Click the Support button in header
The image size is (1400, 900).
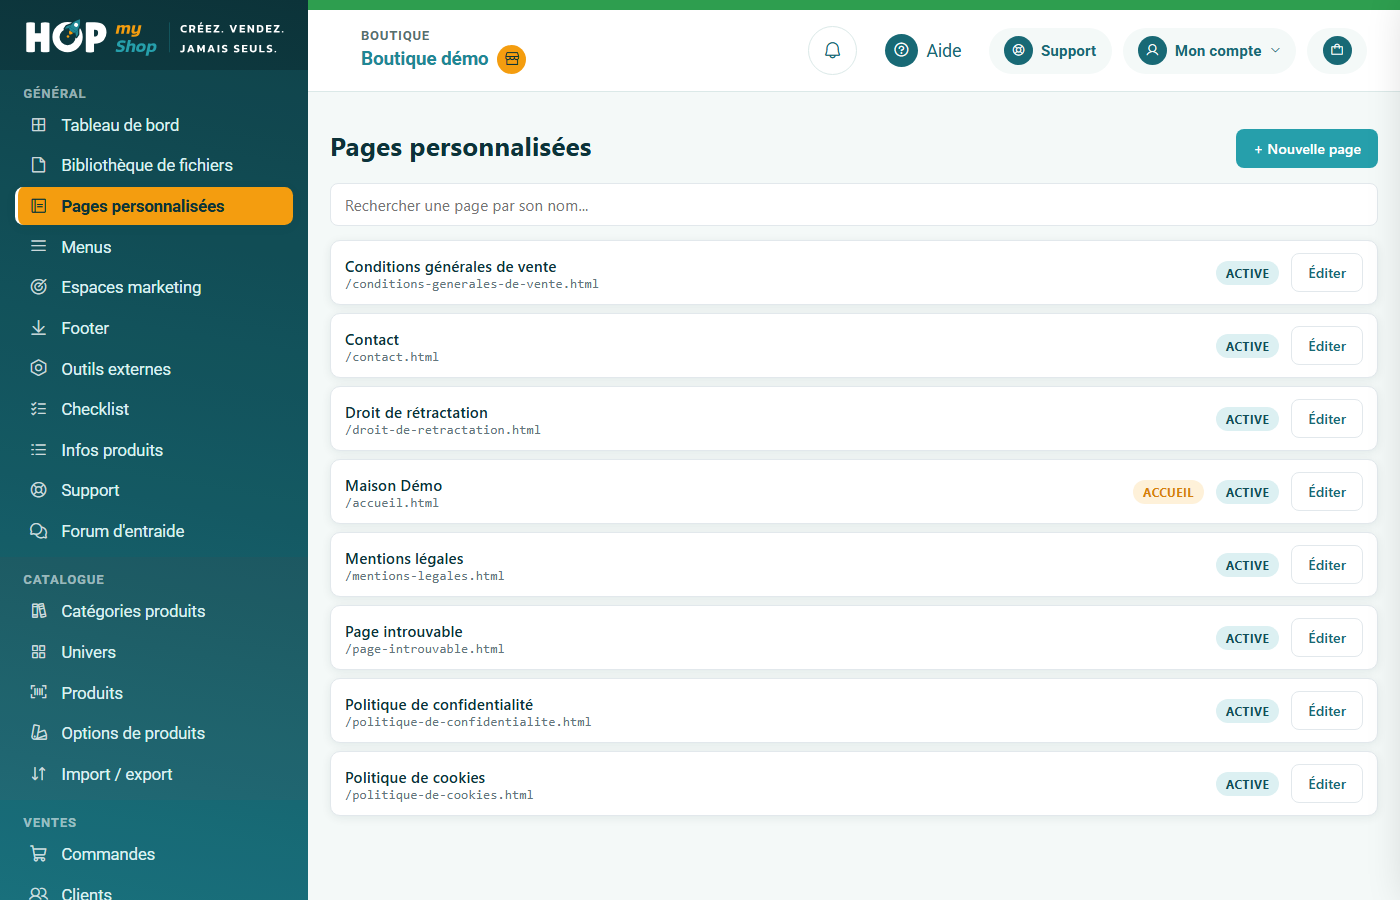click(1050, 51)
